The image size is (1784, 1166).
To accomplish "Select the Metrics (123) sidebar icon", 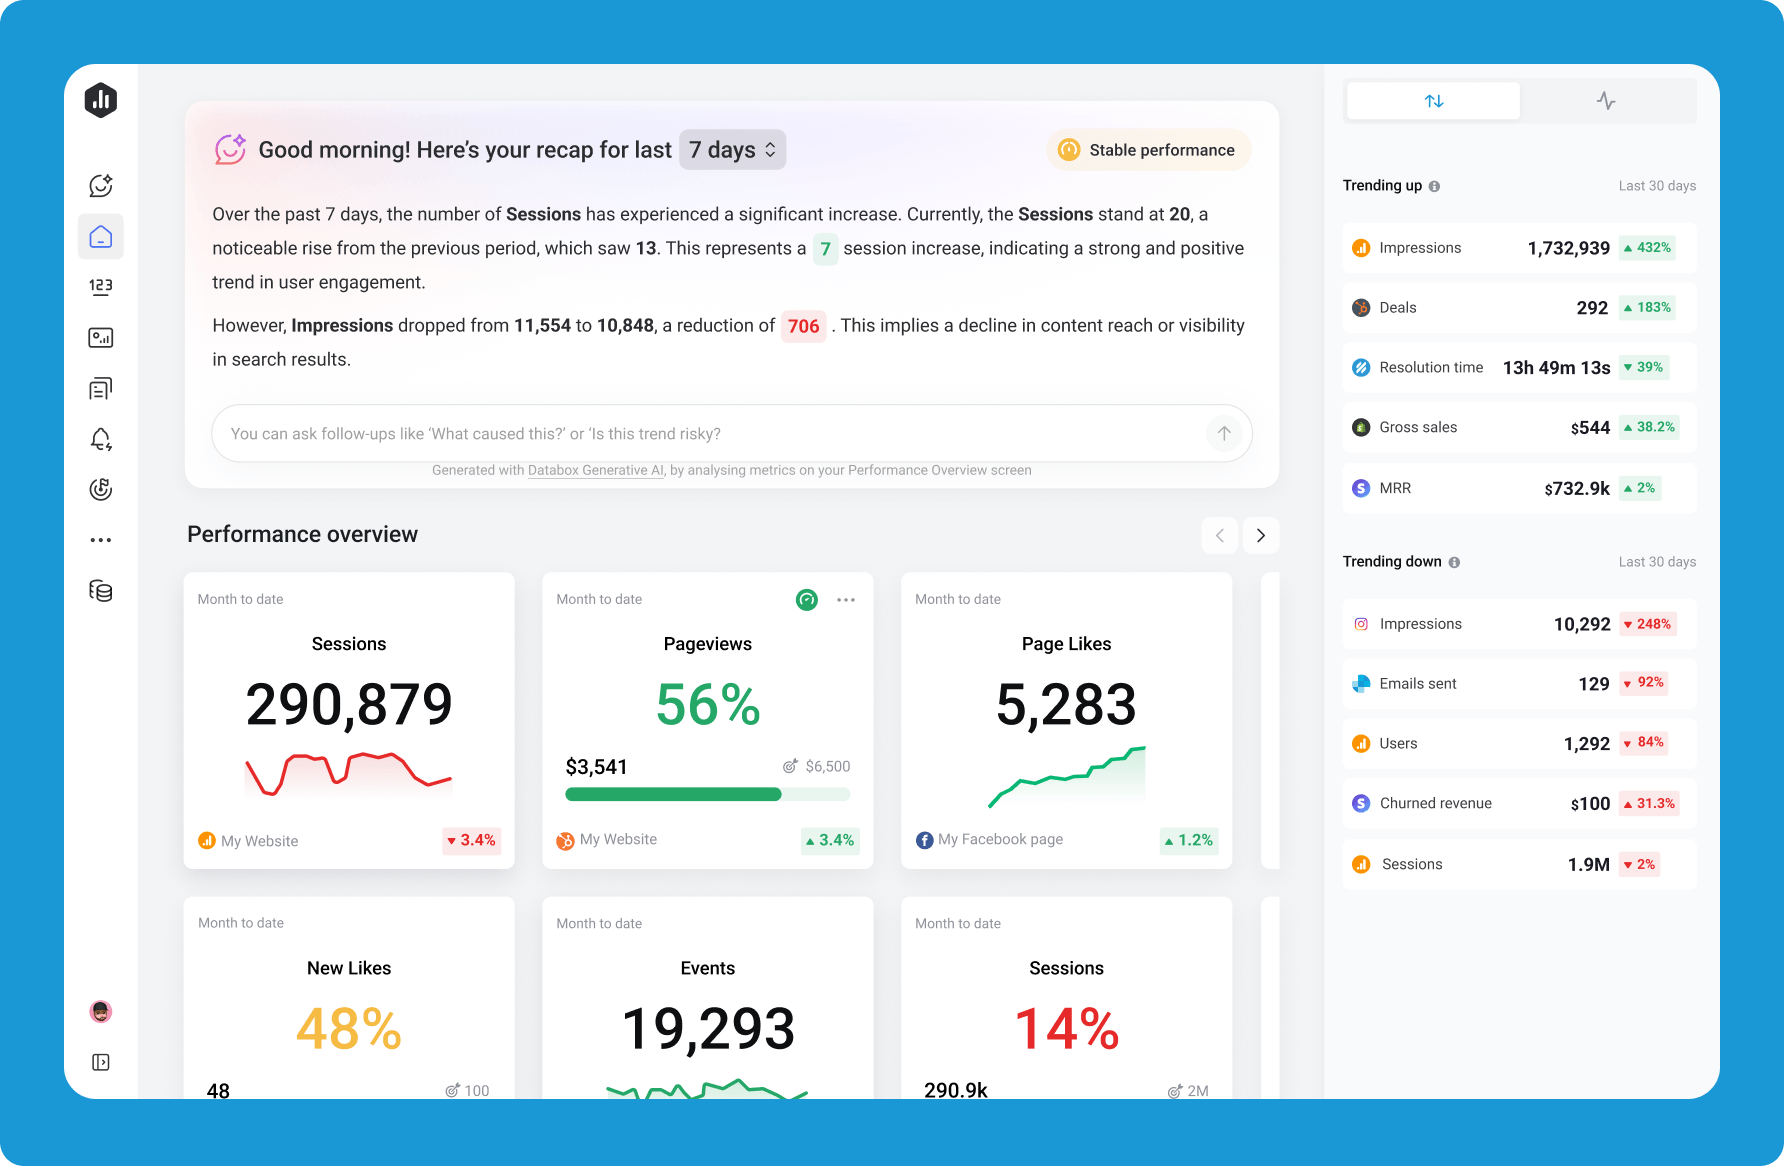I will click(x=100, y=287).
